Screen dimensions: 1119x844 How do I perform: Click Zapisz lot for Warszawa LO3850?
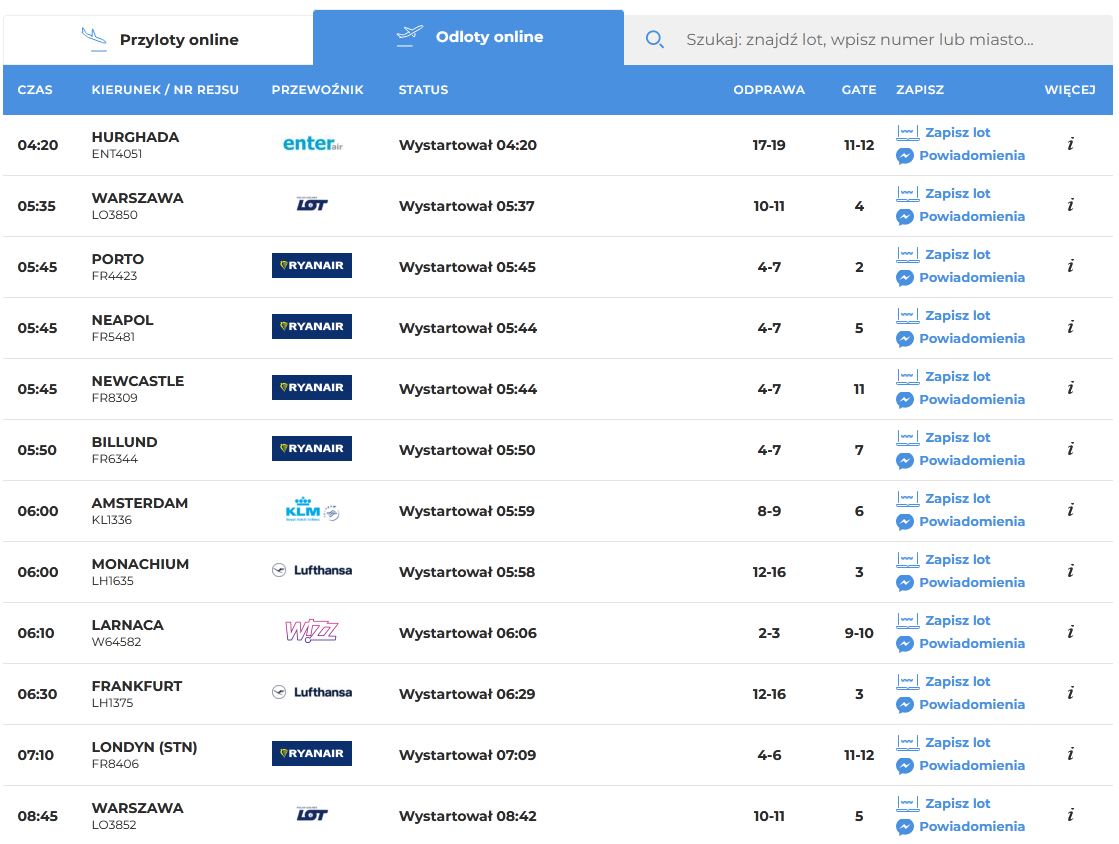click(x=957, y=194)
